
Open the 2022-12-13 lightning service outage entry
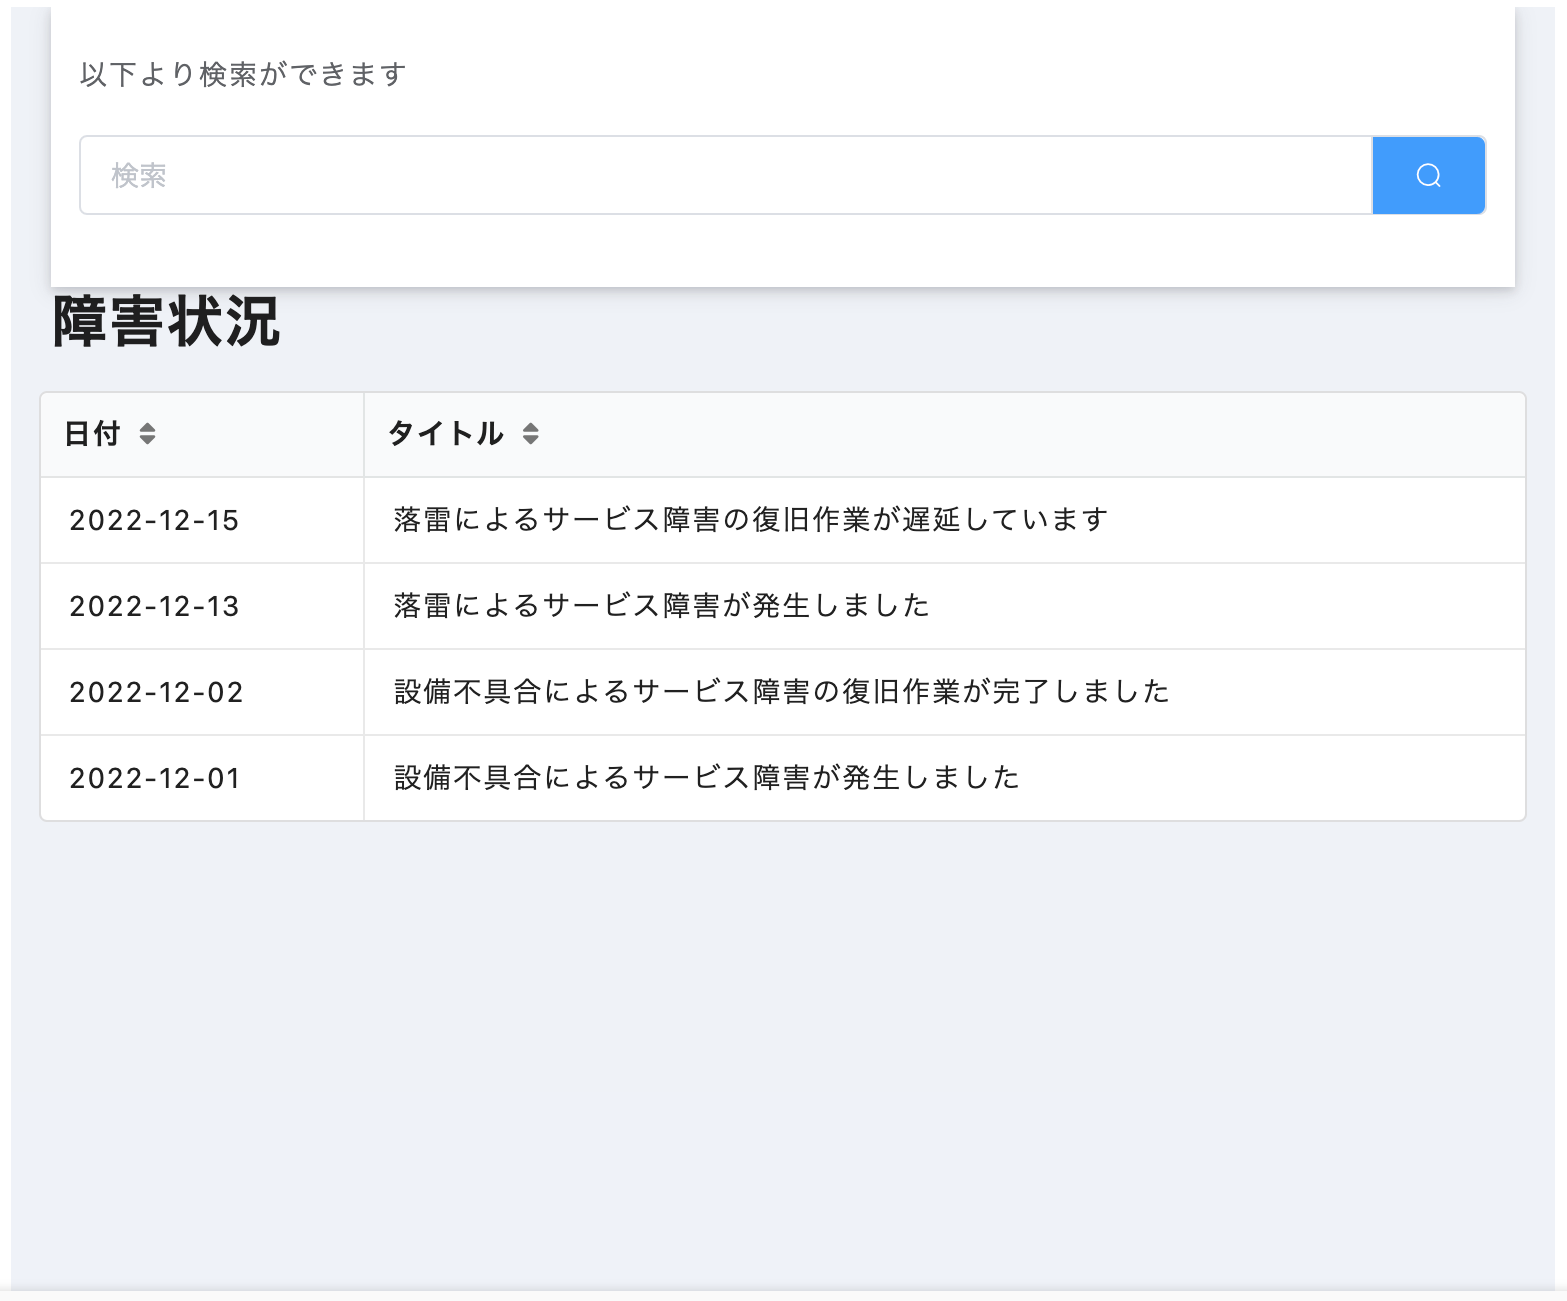click(x=660, y=605)
